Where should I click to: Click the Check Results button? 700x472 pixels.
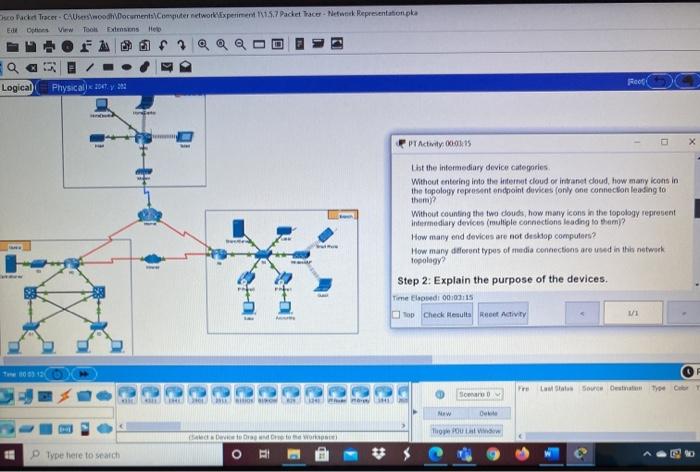[x=447, y=314]
